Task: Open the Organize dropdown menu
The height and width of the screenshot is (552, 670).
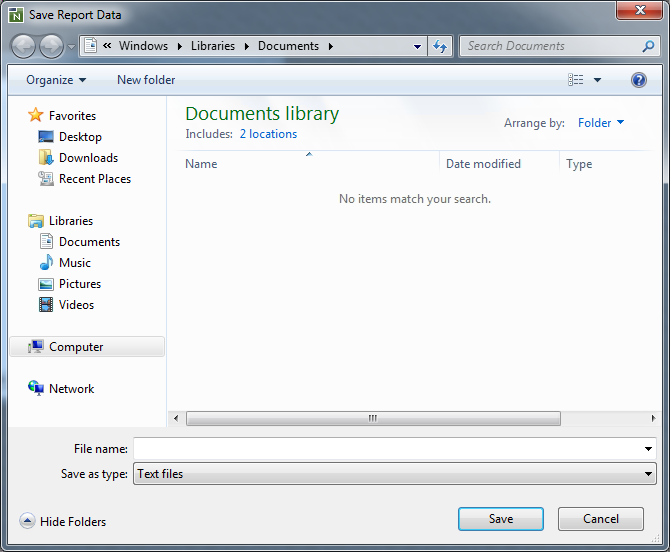Action: (56, 80)
